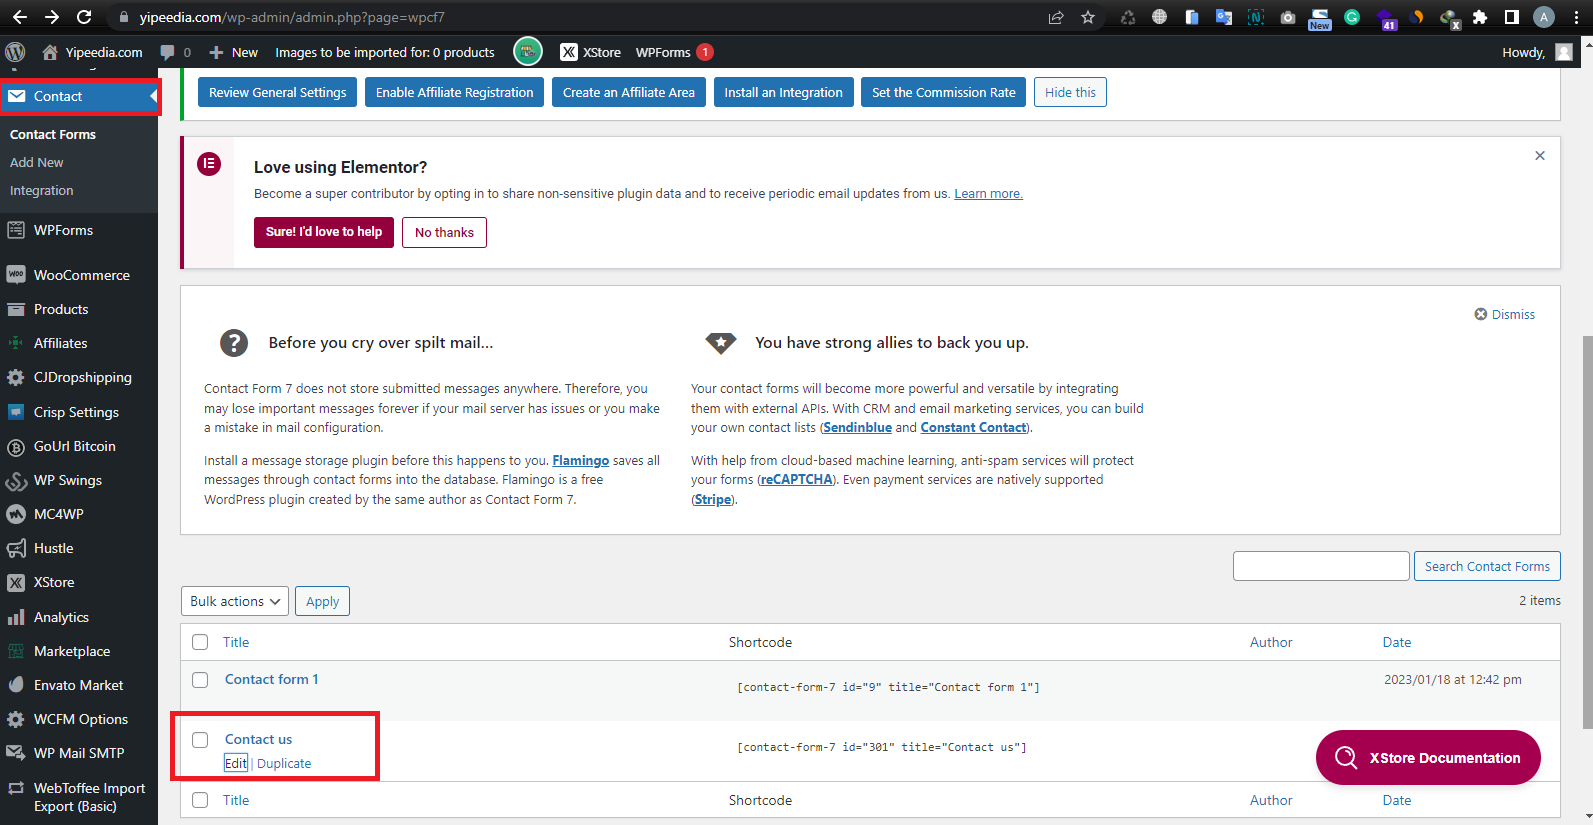Click the Analytics bar chart icon
Viewport: 1593px width, 825px height.
[x=16, y=617]
